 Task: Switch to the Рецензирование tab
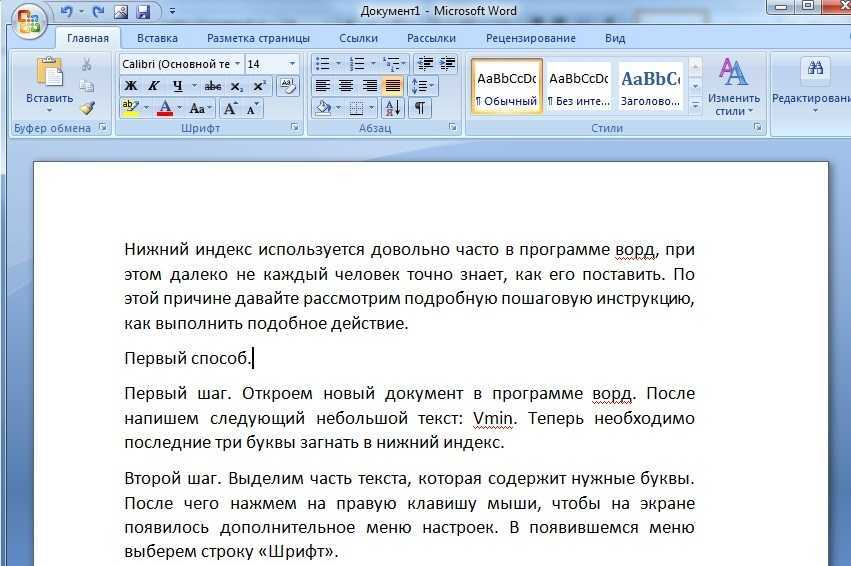531,39
